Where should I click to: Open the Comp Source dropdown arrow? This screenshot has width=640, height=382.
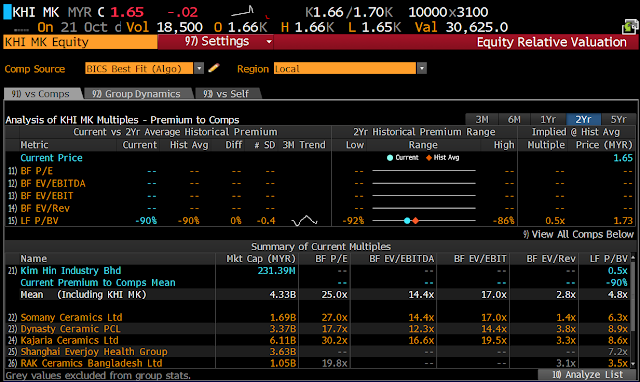(199, 68)
